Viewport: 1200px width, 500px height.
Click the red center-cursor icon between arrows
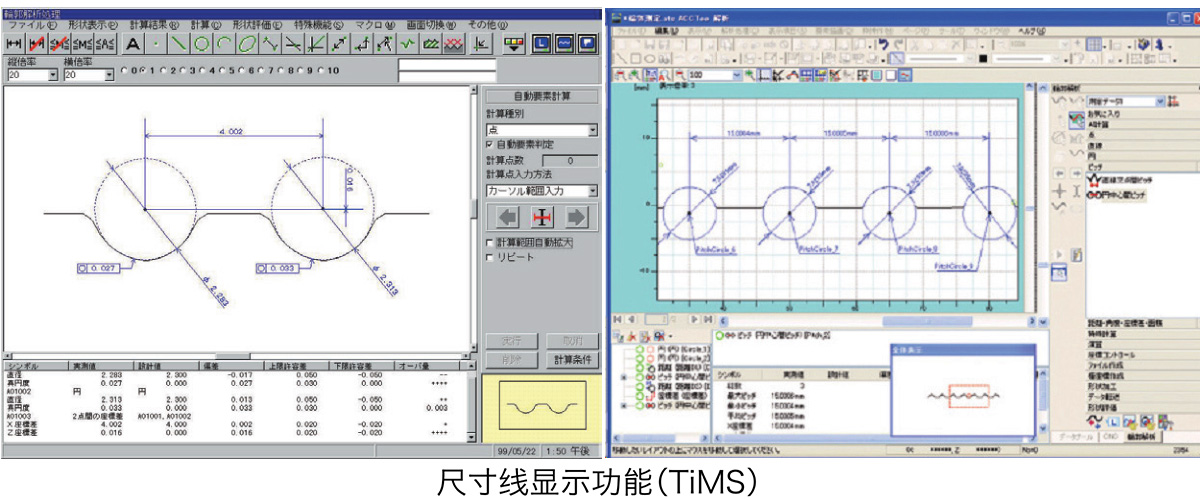pos(542,217)
